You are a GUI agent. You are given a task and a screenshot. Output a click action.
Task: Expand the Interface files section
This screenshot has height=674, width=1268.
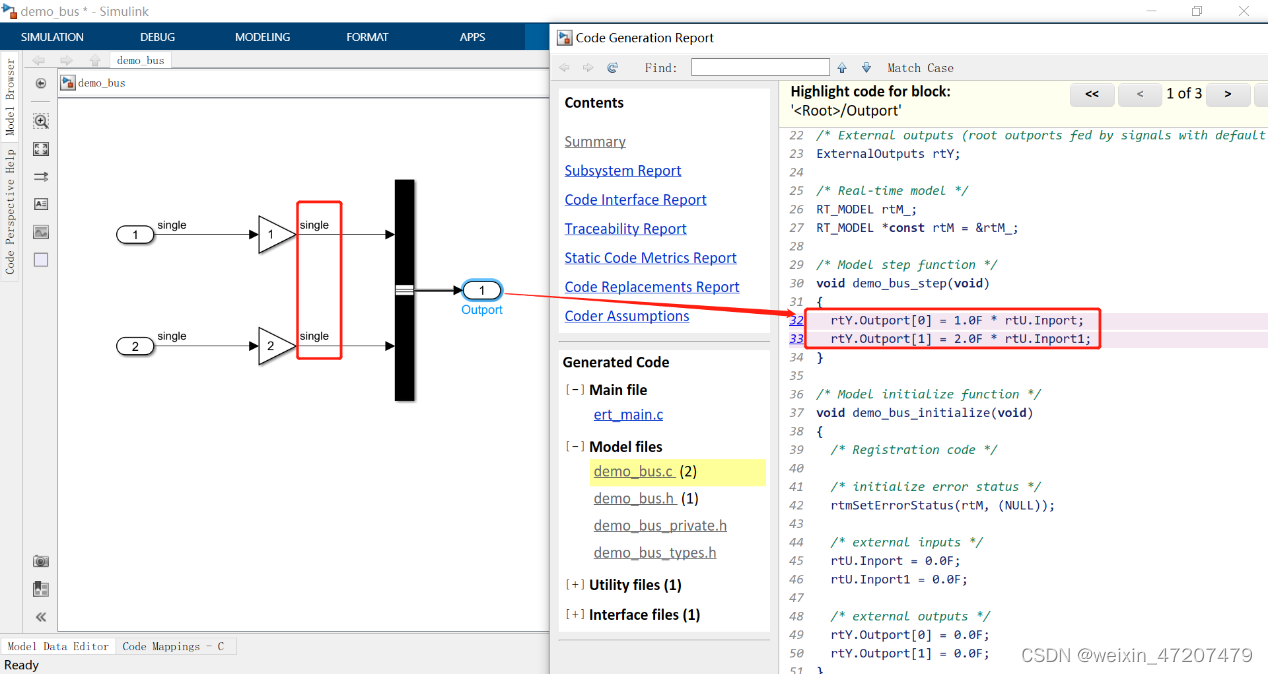pyautogui.click(x=575, y=615)
